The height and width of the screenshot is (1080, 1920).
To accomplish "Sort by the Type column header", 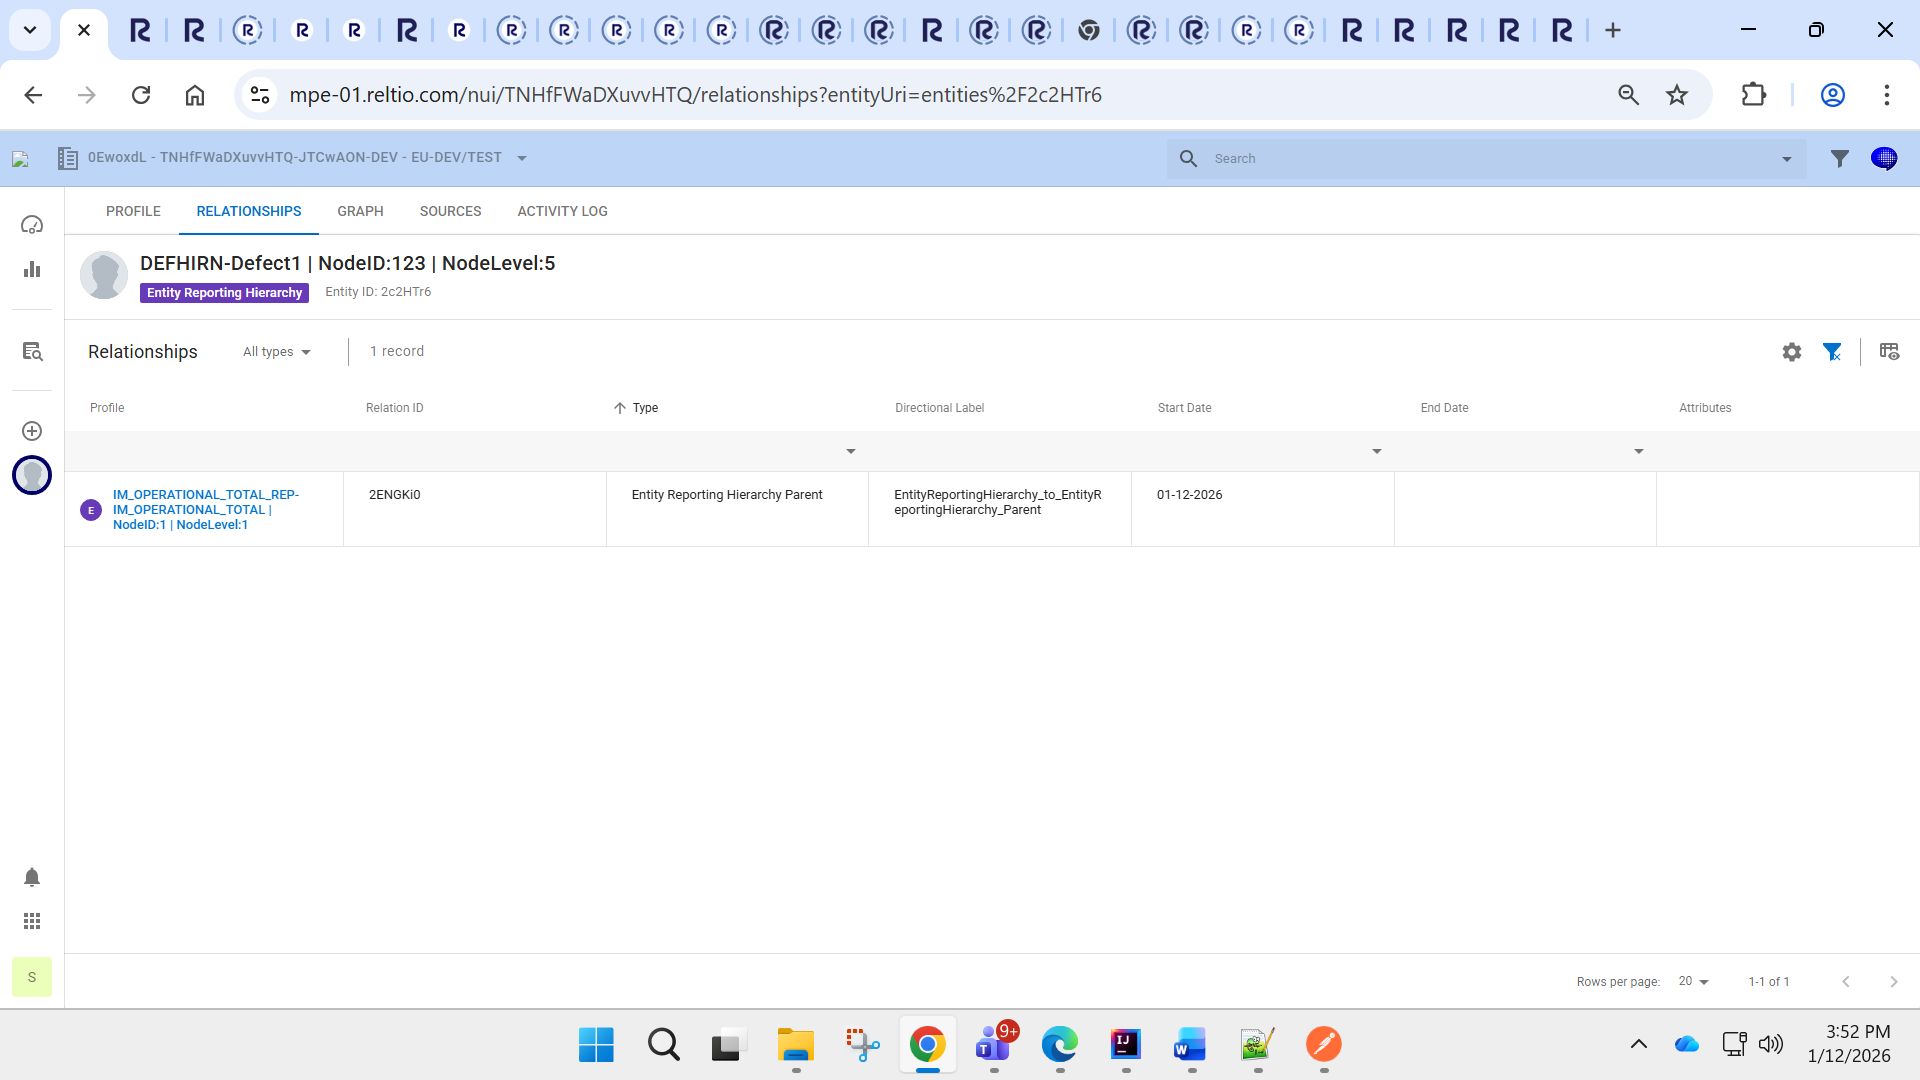I will click(x=645, y=408).
